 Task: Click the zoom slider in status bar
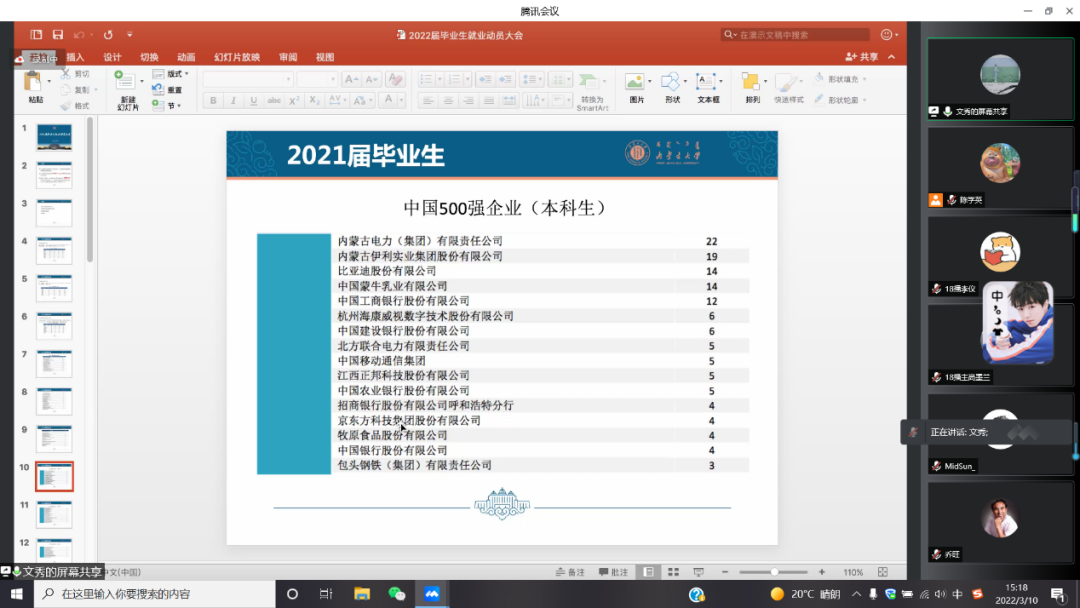[x=775, y=572]
